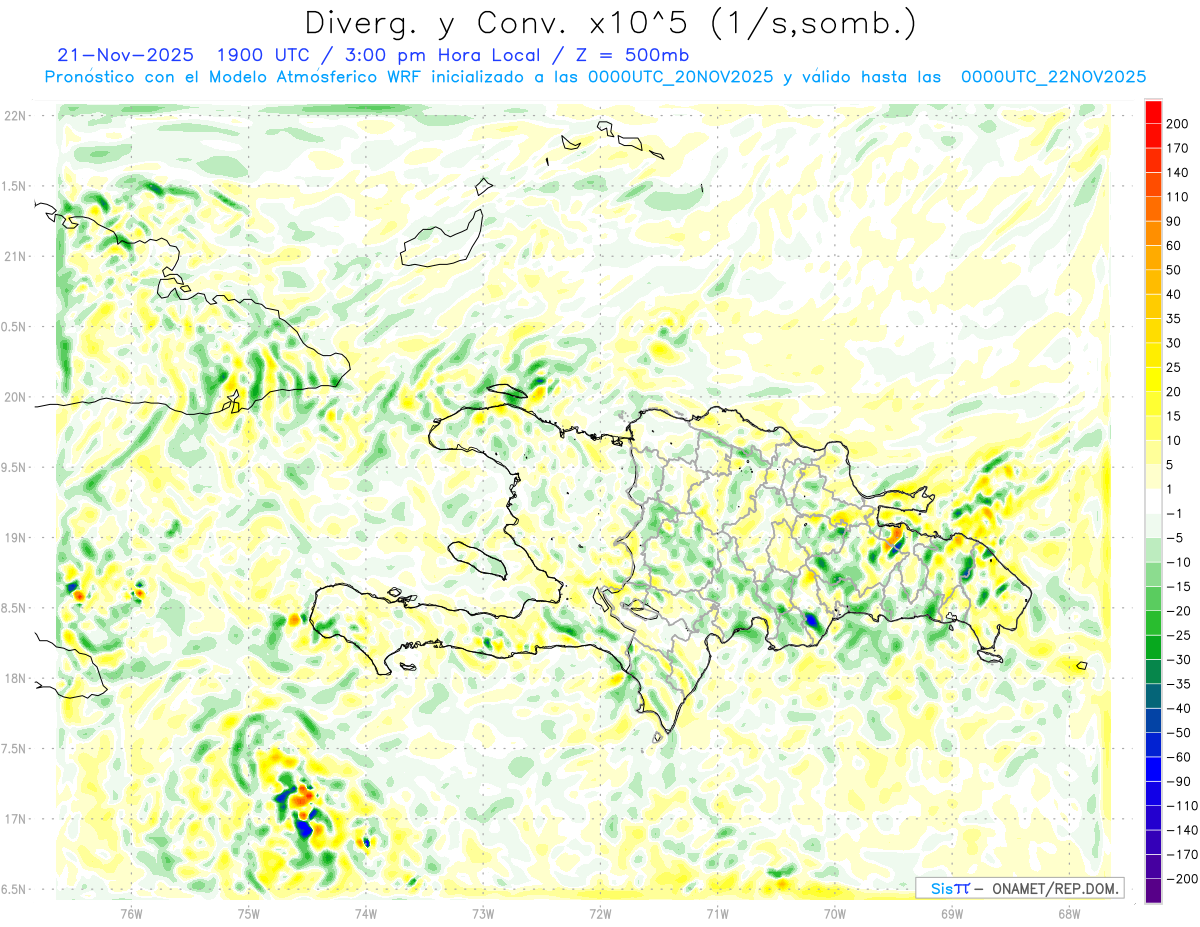Click the positive 50 scale value
Image resolution: width=1200 pixels, height=927 pixels.
tap(1174, 270)
